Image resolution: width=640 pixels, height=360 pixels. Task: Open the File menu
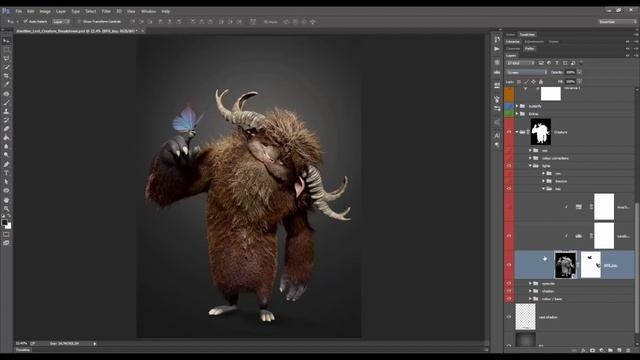click(19, 11)
